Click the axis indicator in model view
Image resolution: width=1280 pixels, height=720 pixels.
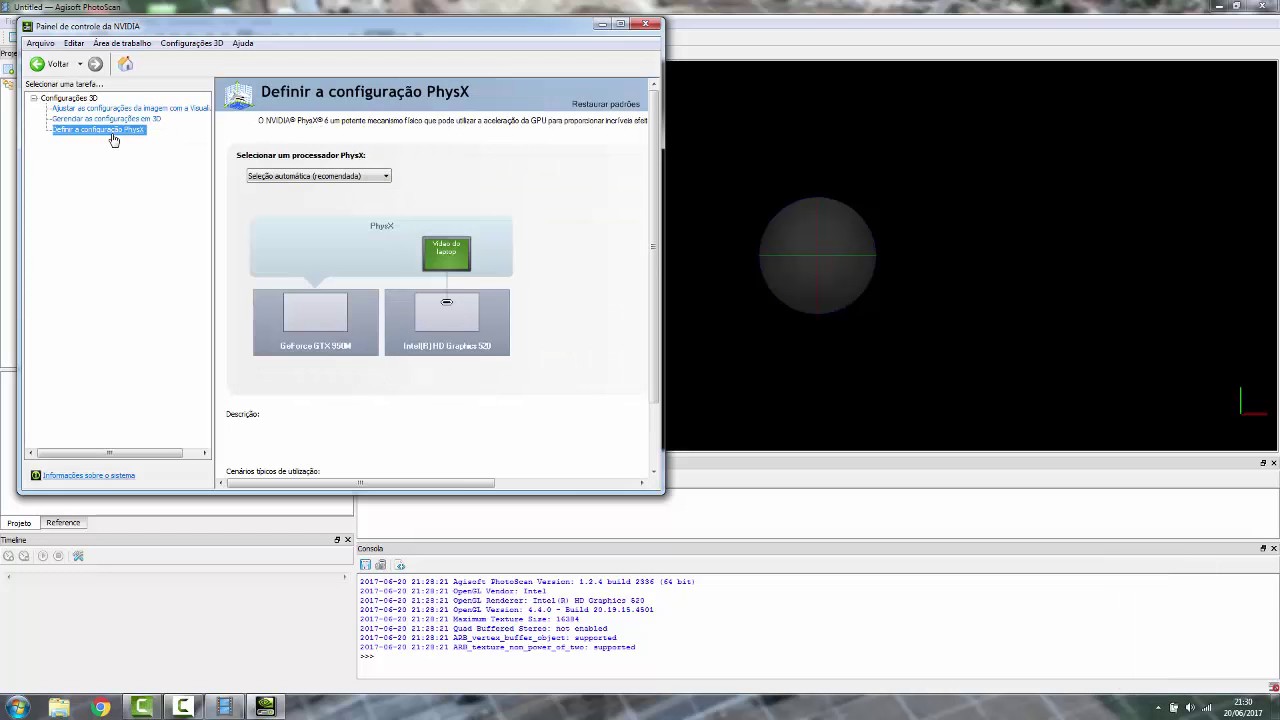1253,402
